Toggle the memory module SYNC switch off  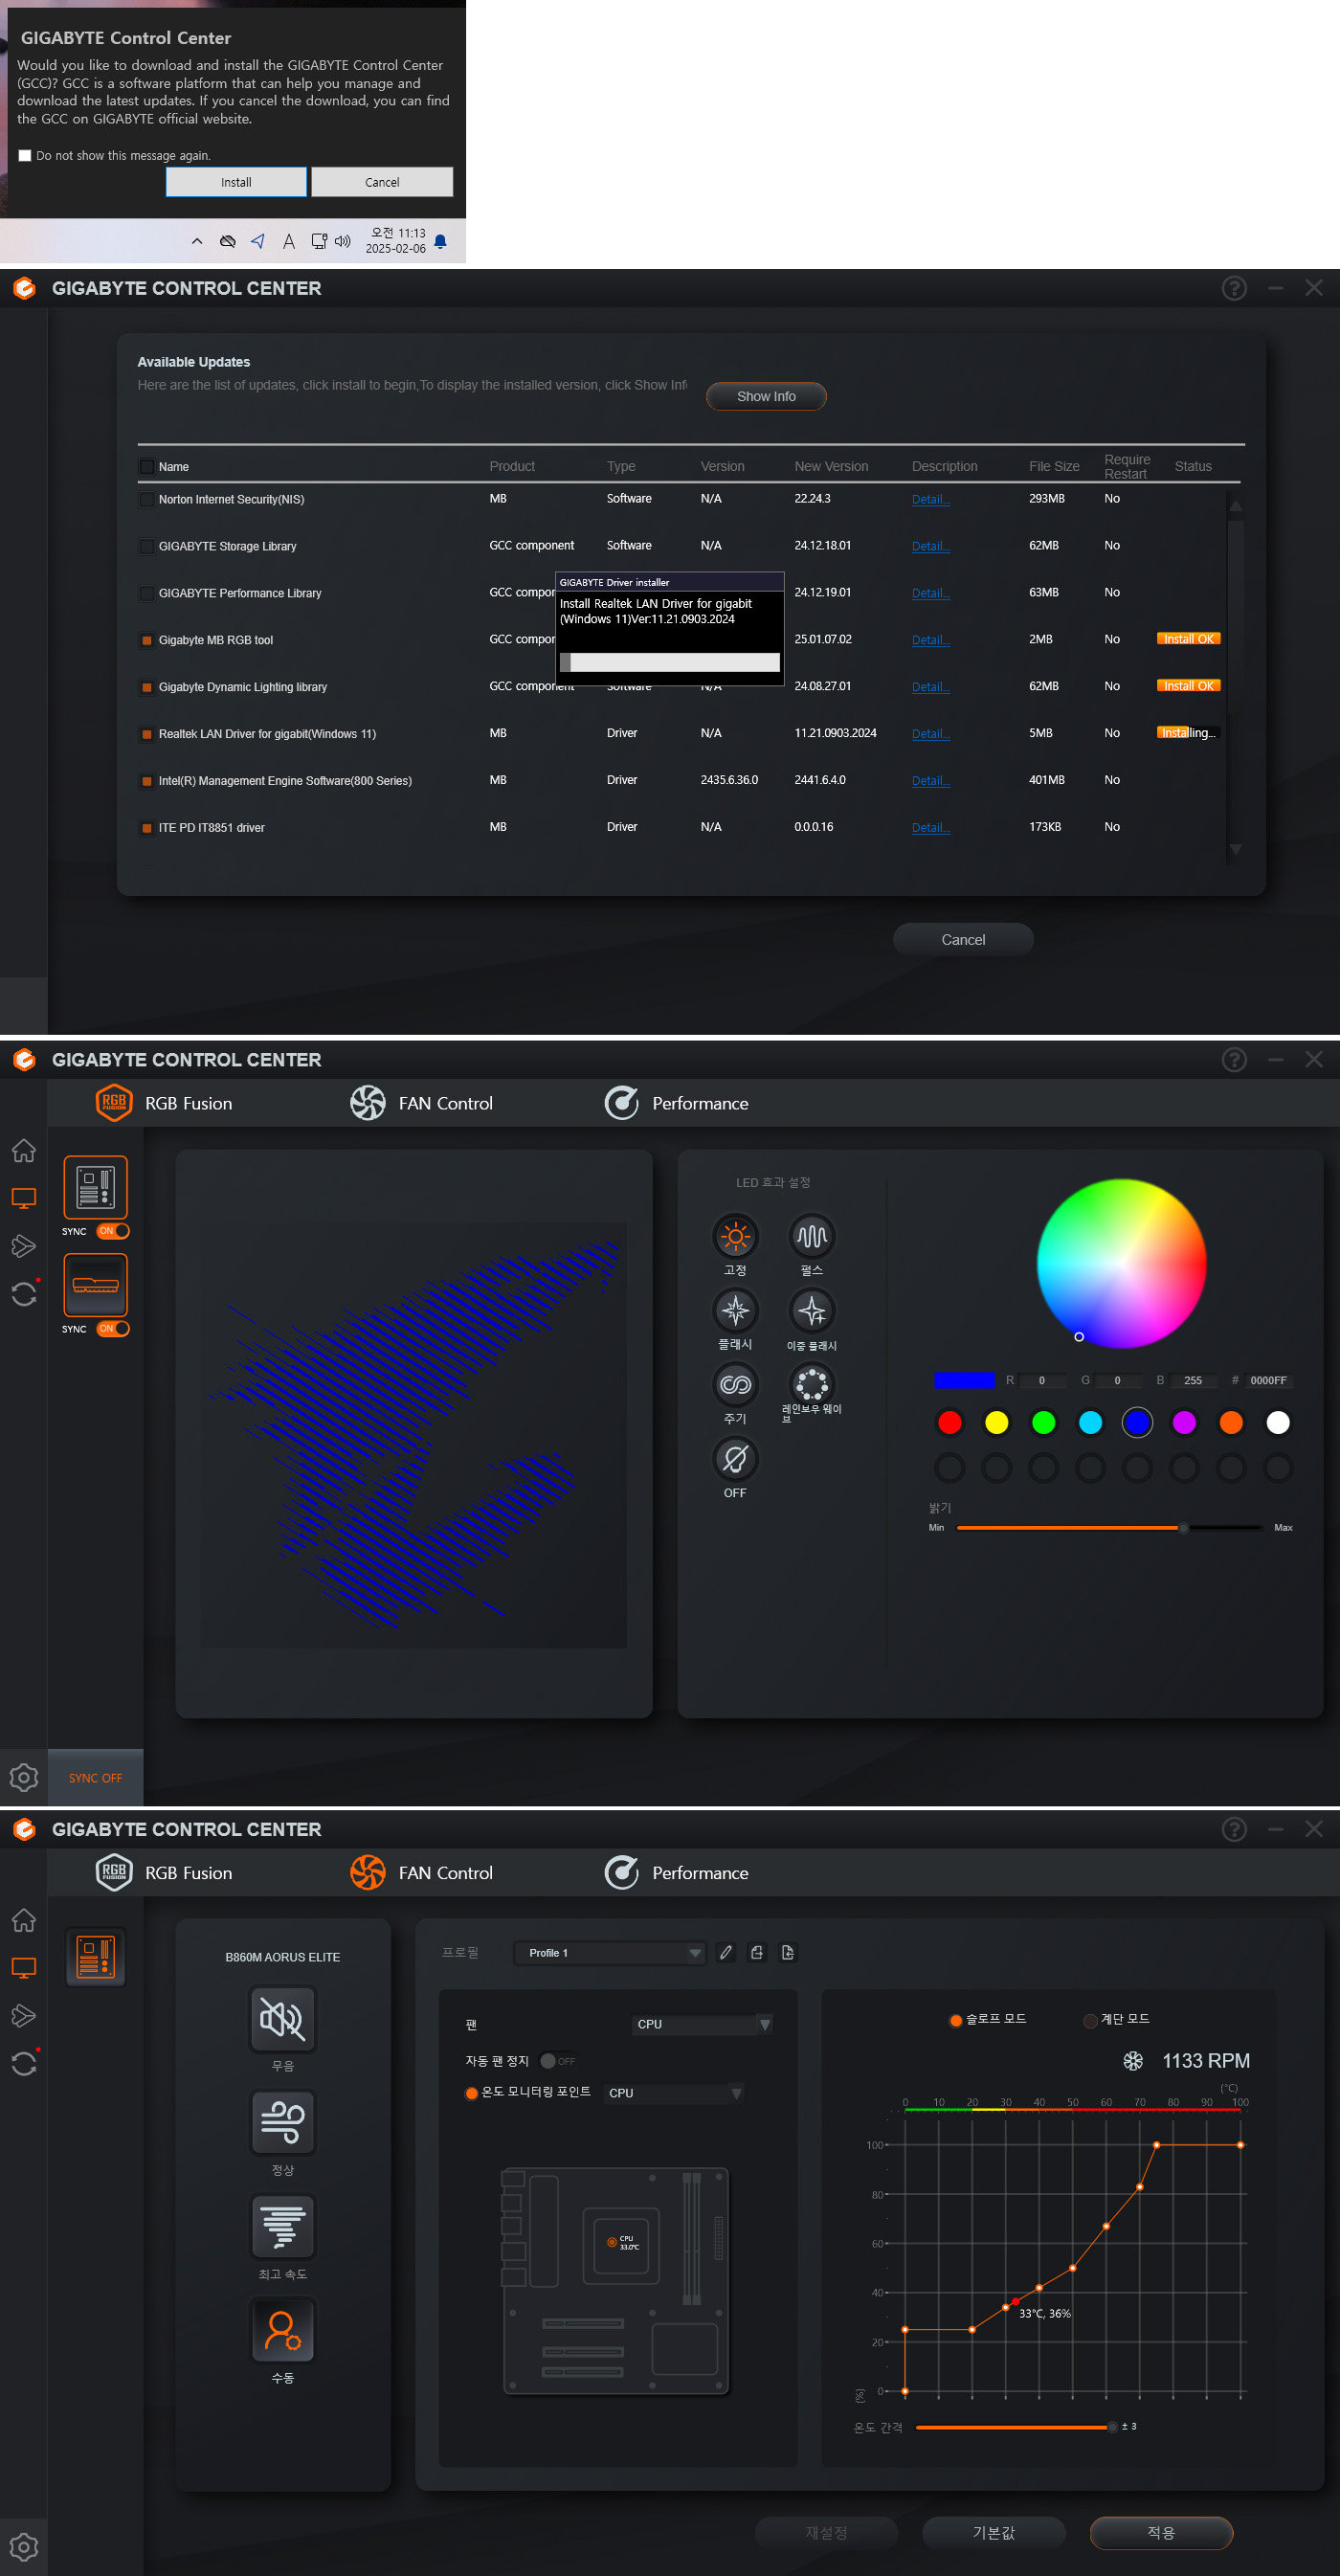(113, 1329)
